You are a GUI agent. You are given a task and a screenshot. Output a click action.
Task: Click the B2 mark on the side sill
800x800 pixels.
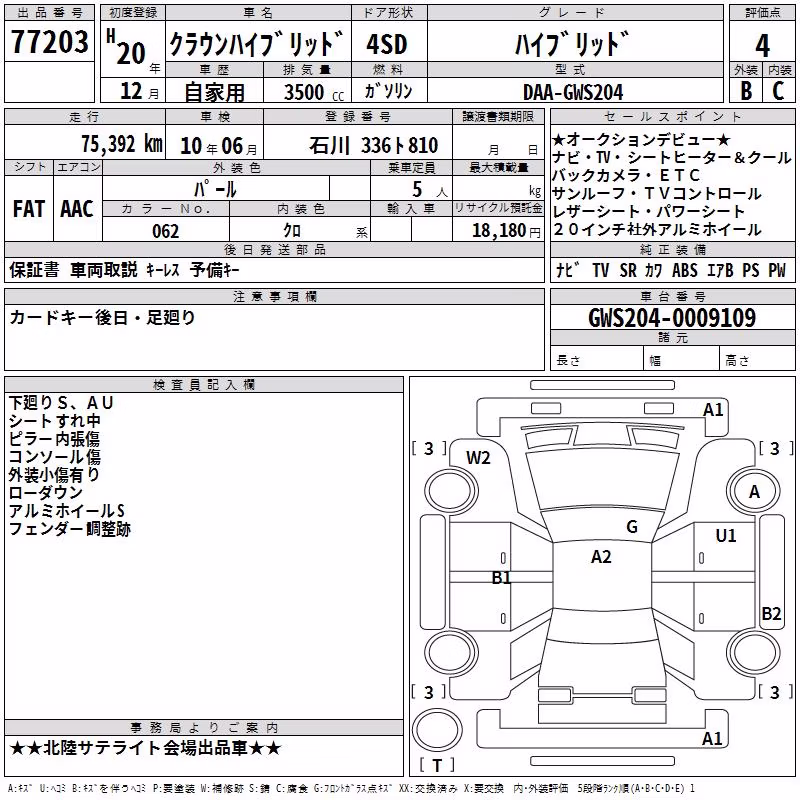[x=771, y=613]
